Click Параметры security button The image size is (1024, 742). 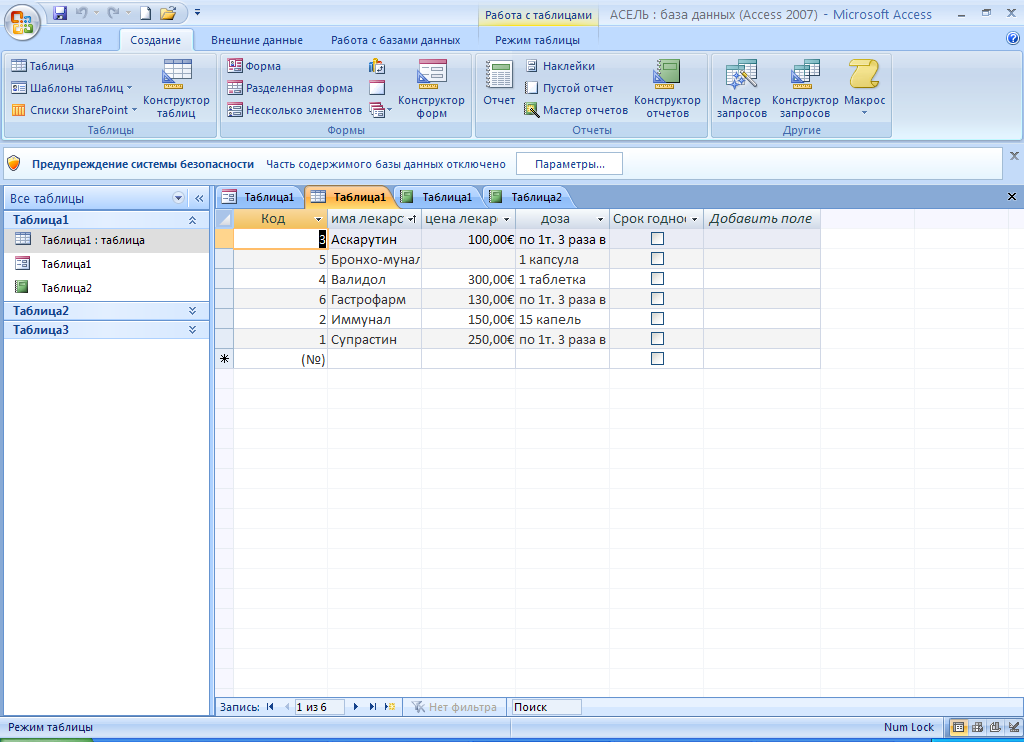coord(569,164)
